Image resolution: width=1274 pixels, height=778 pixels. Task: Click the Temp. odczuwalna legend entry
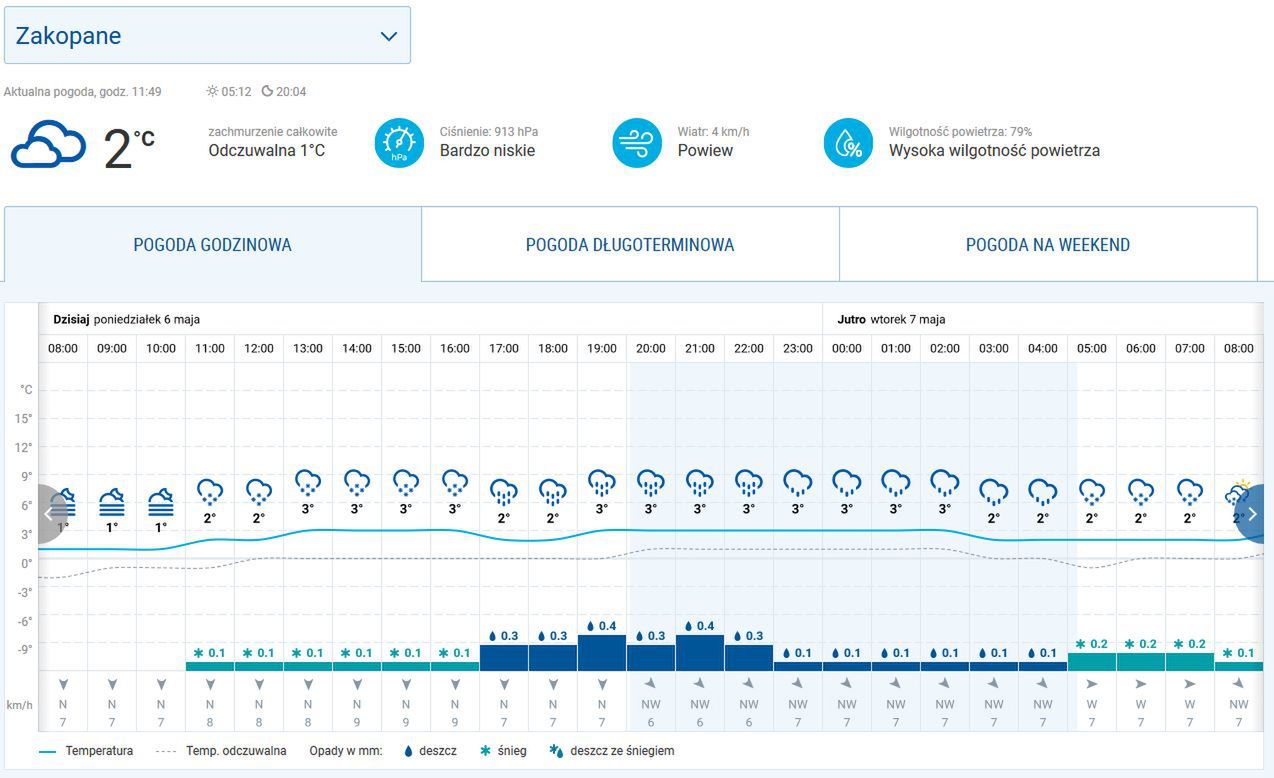[x=222, y=751]
